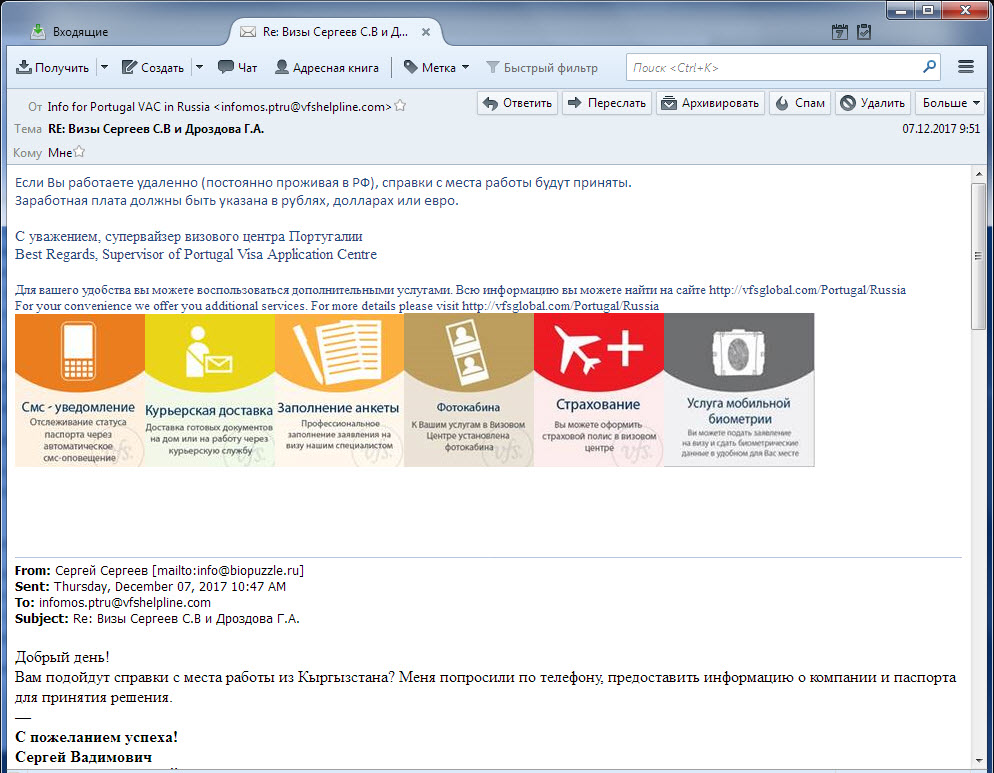Toggle the Quick Filter (Быстрый фильтр)

click(x=542, y=68)
